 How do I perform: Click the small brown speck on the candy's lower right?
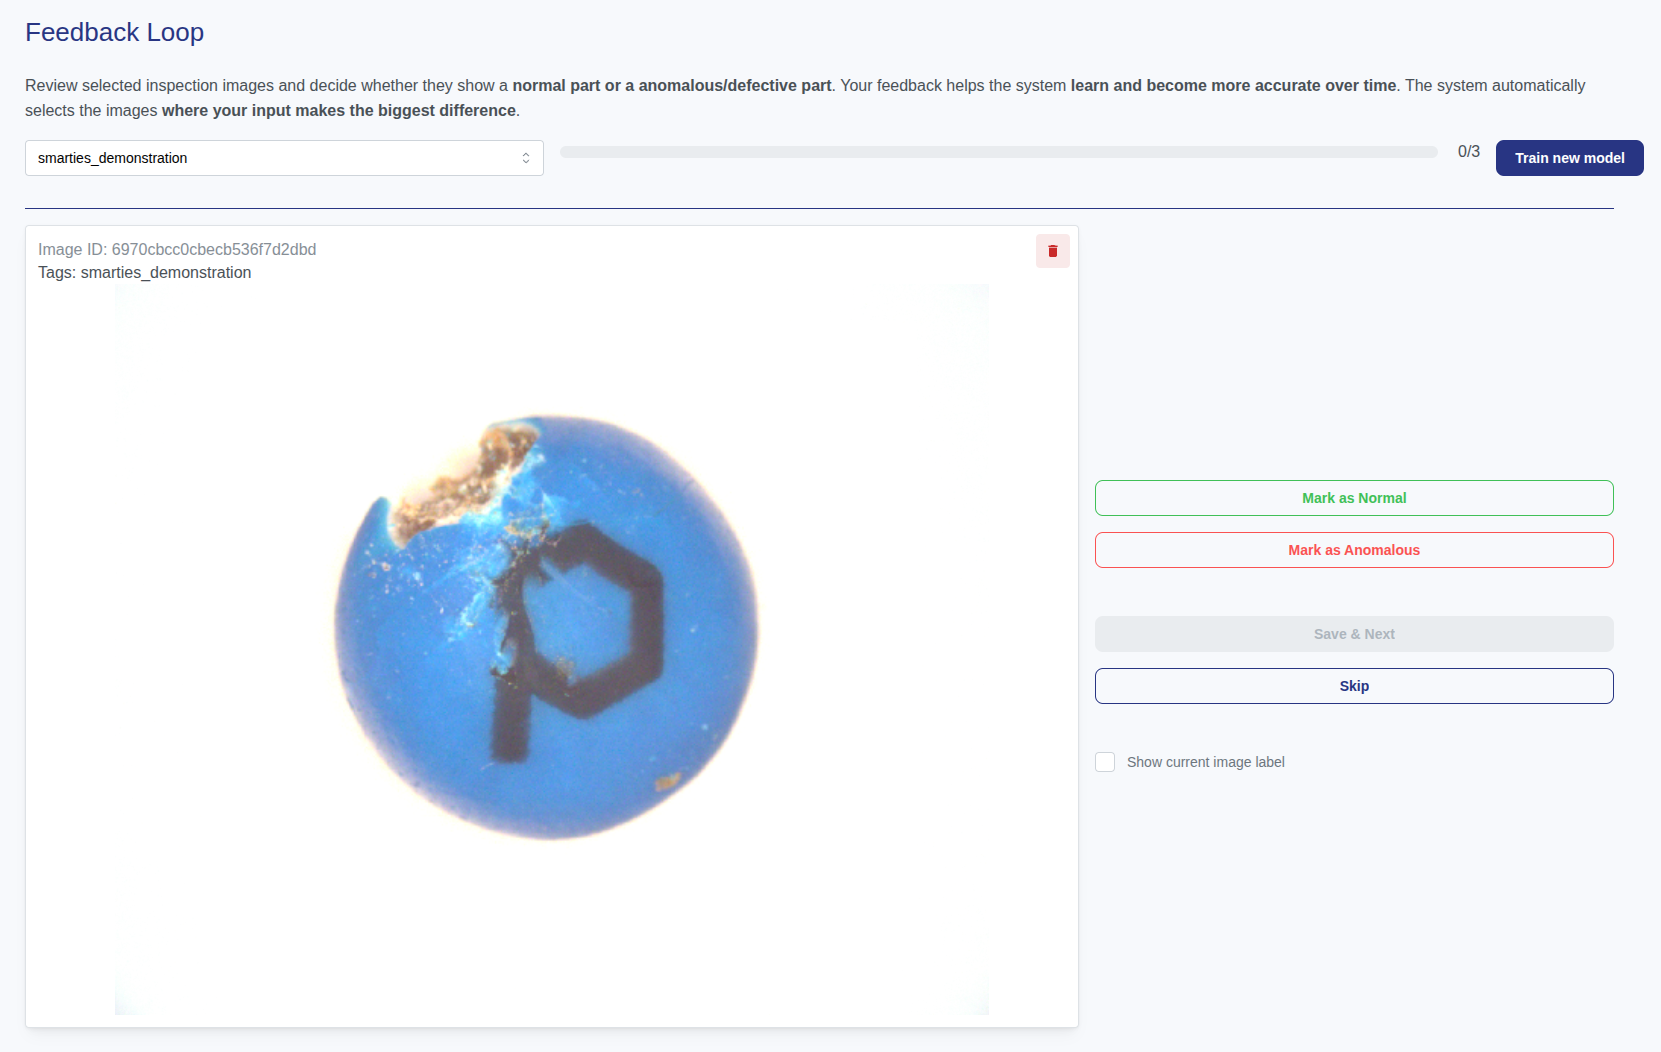667,781
